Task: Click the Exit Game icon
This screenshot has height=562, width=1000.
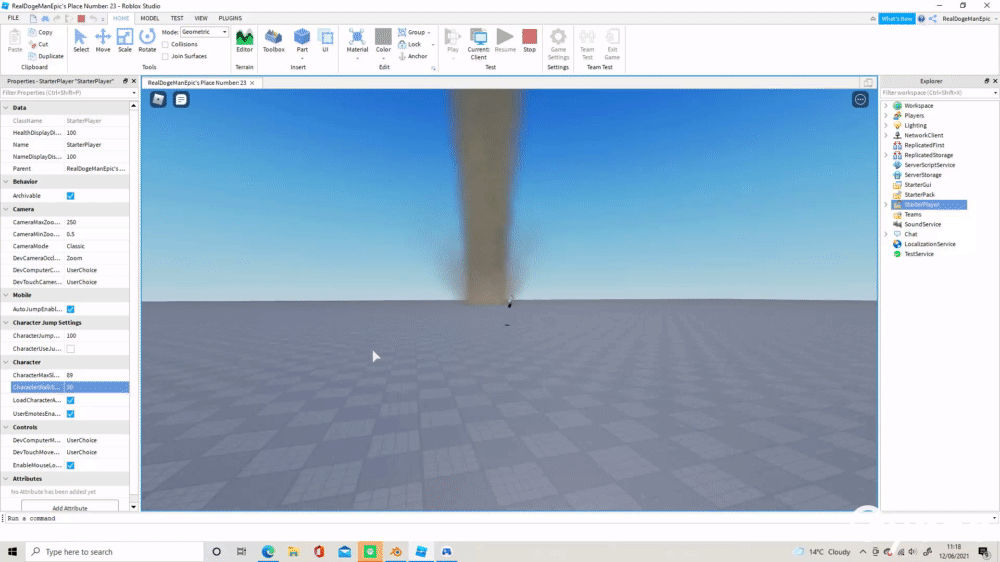Action: (612, 44)
